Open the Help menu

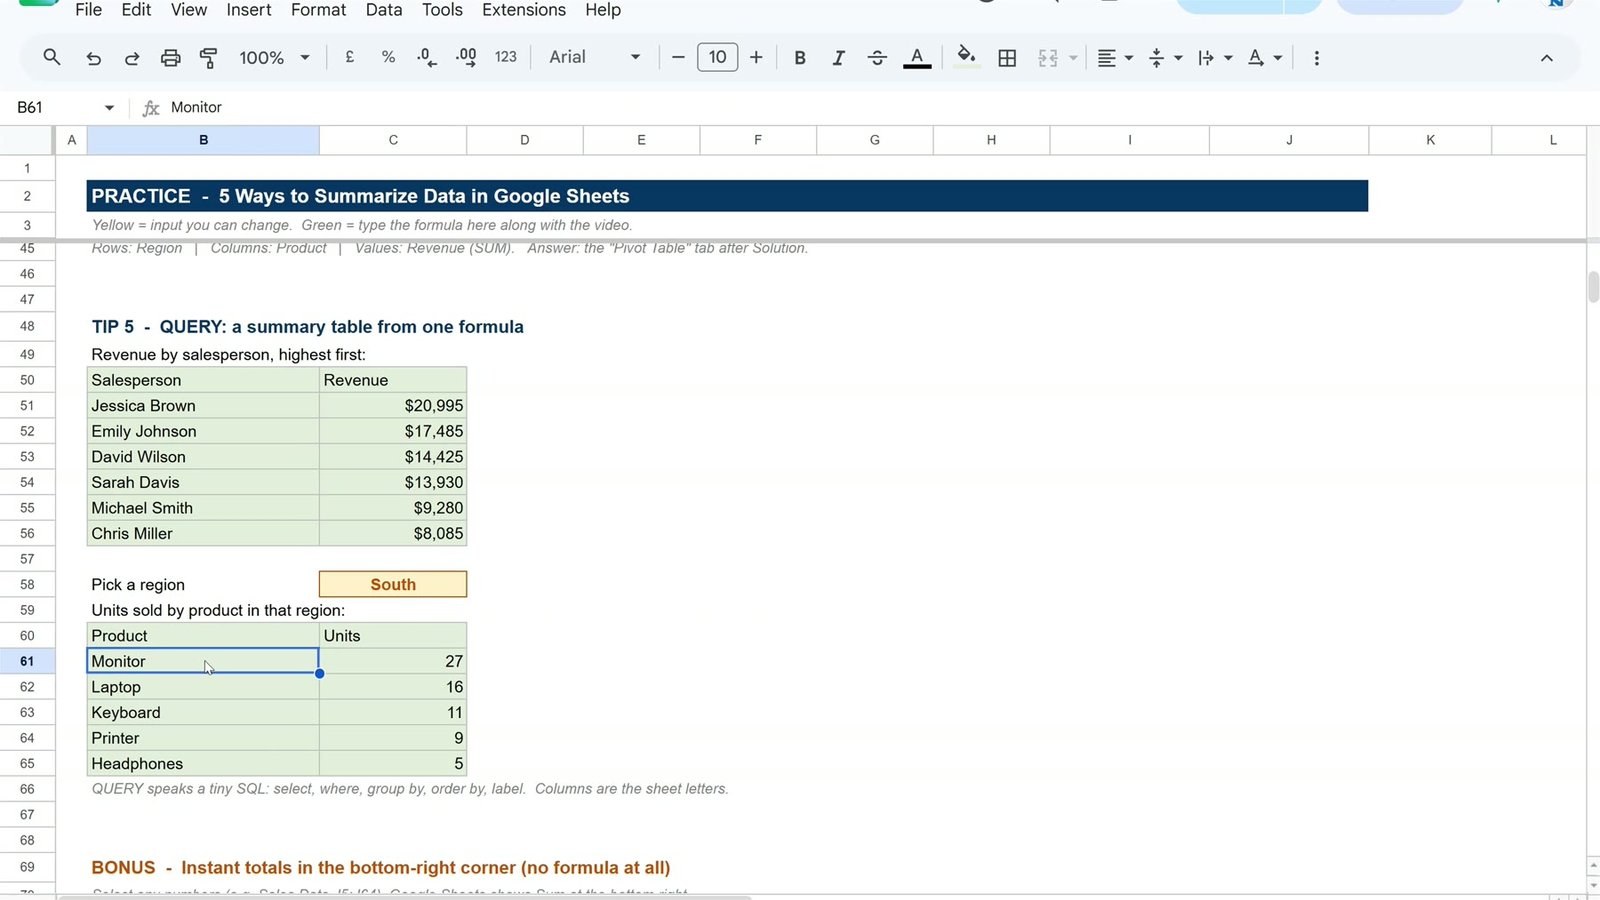(x=603, y=10)
